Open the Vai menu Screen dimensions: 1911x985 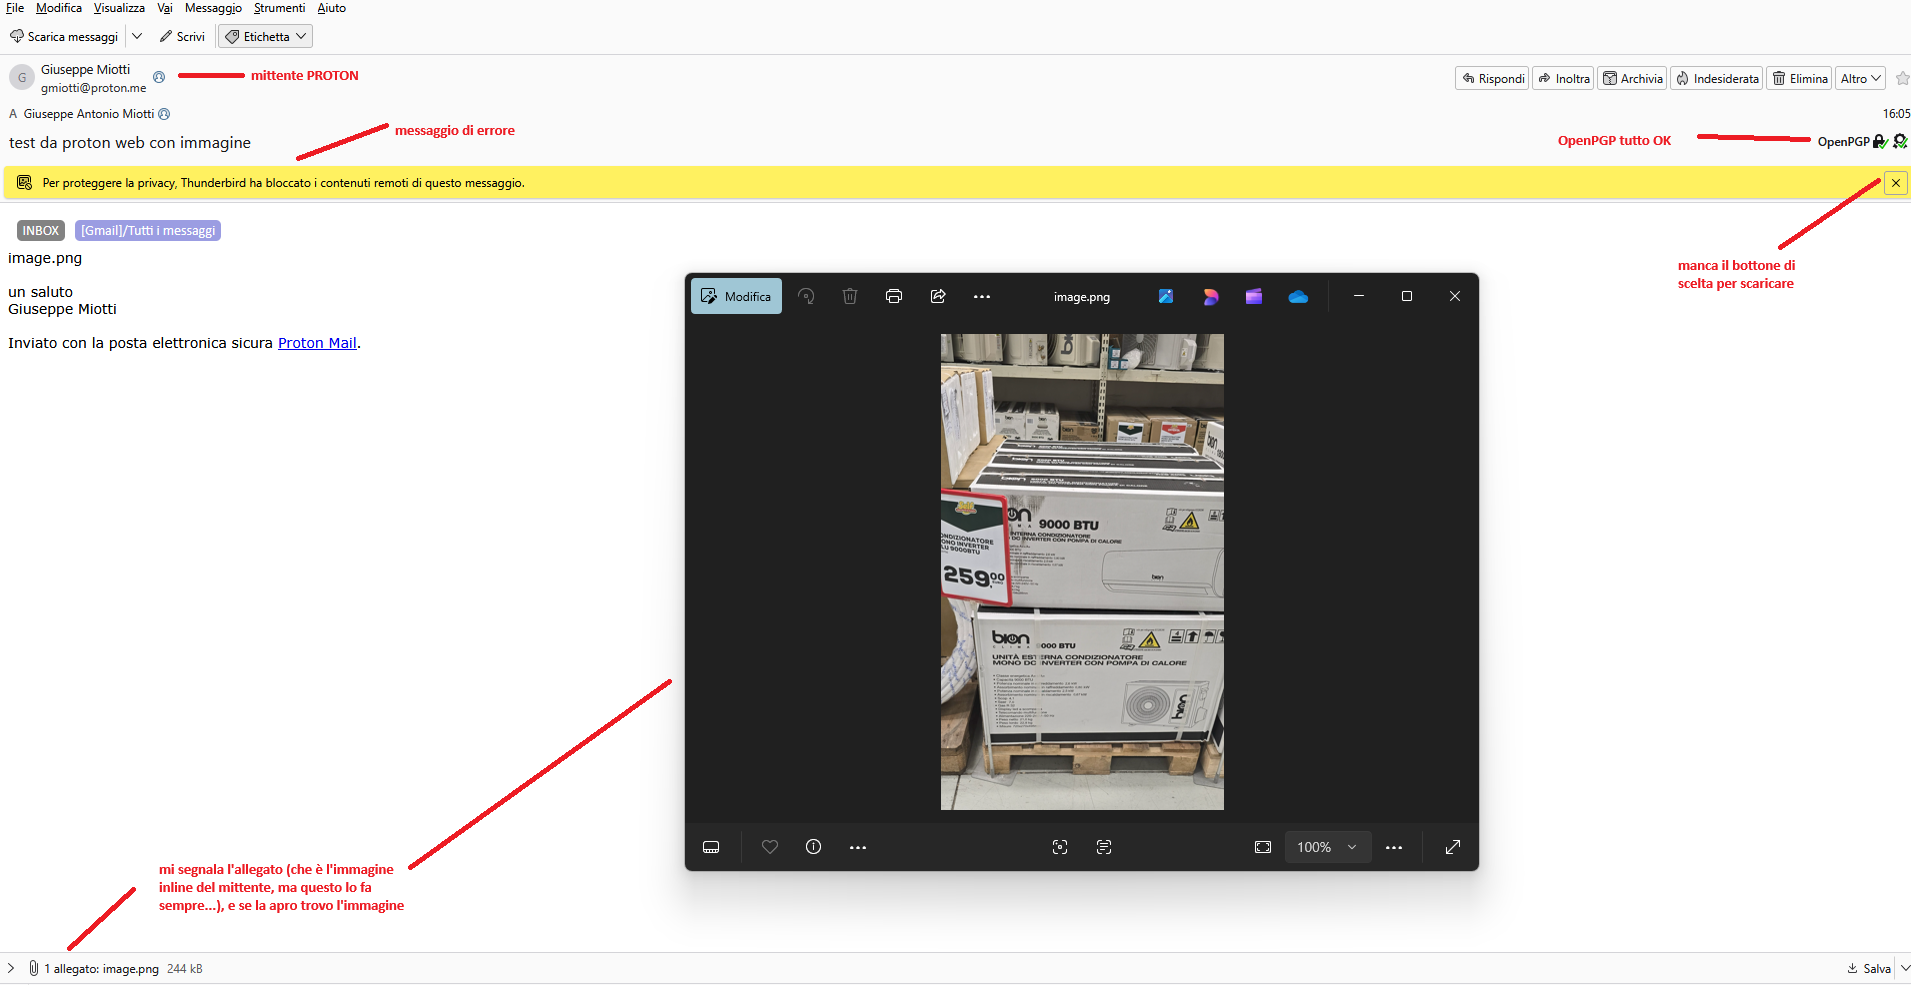pyautogui.click(x=165, y=8)
